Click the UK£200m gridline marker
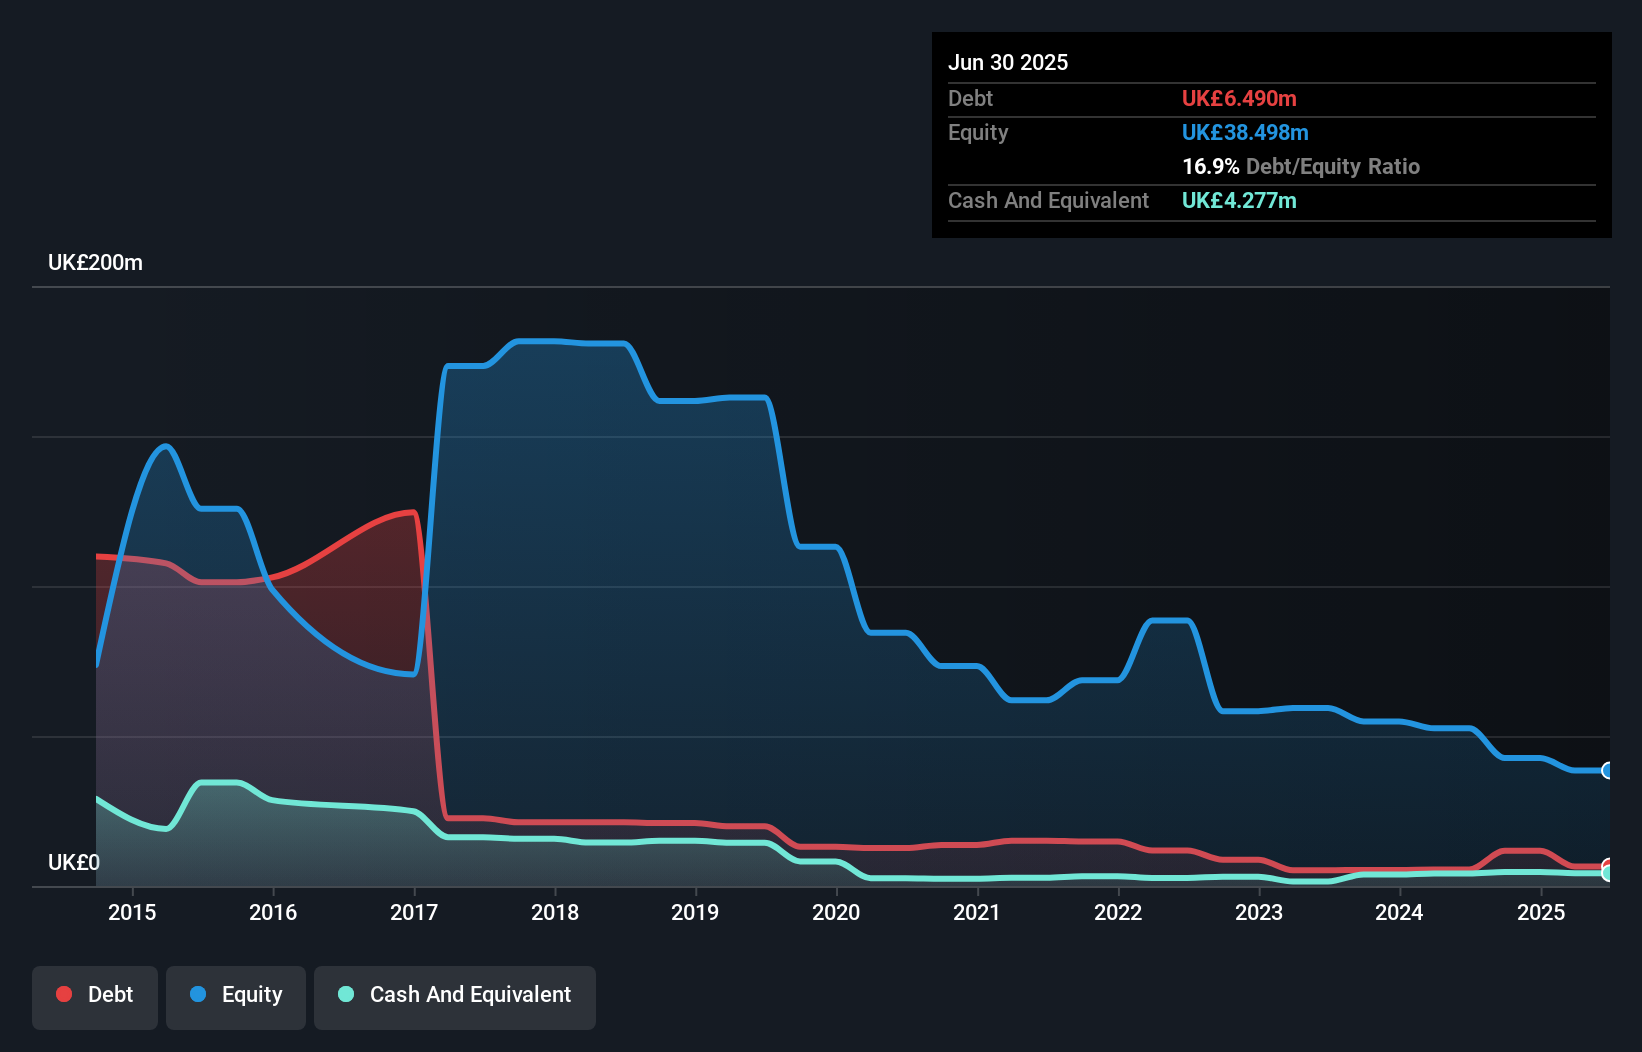1642x1052 pixels. [95, 262]
